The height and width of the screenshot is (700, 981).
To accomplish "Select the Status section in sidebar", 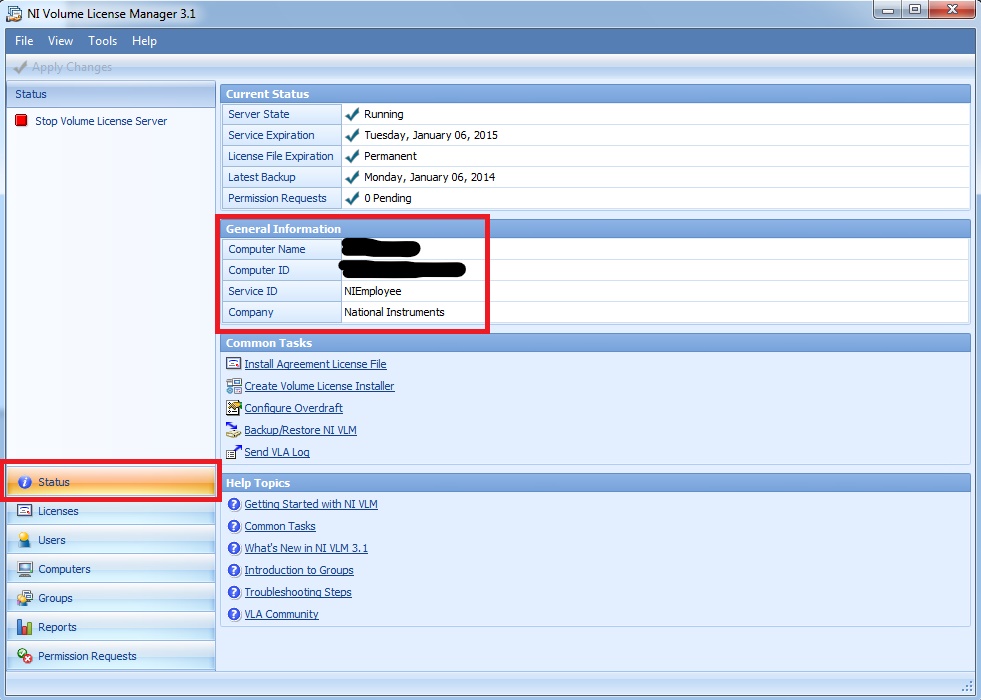I will pos(111,482).
